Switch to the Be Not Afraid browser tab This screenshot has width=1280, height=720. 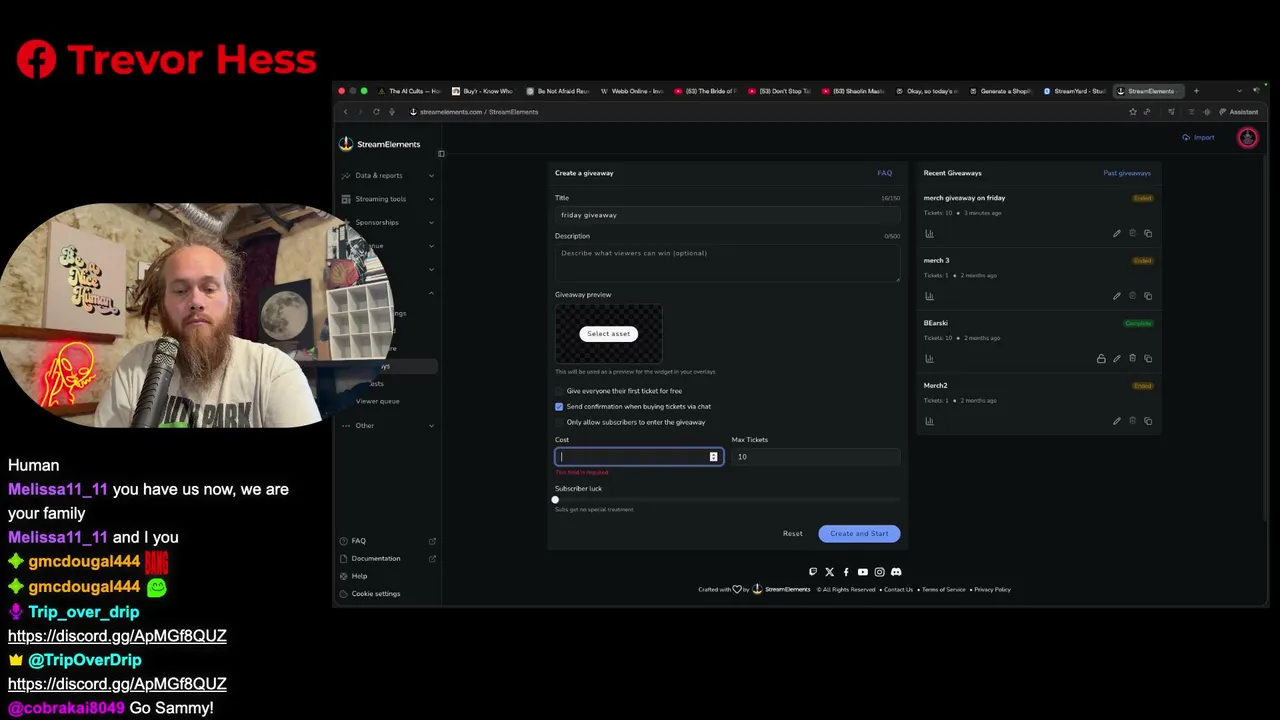(x=559, y=91)
